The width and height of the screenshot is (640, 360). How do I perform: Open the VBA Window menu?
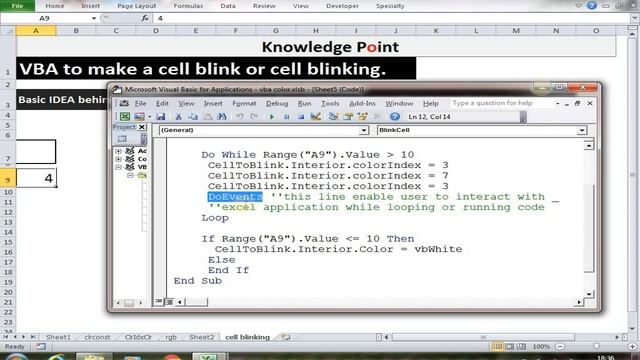click(x=399, y=104)
